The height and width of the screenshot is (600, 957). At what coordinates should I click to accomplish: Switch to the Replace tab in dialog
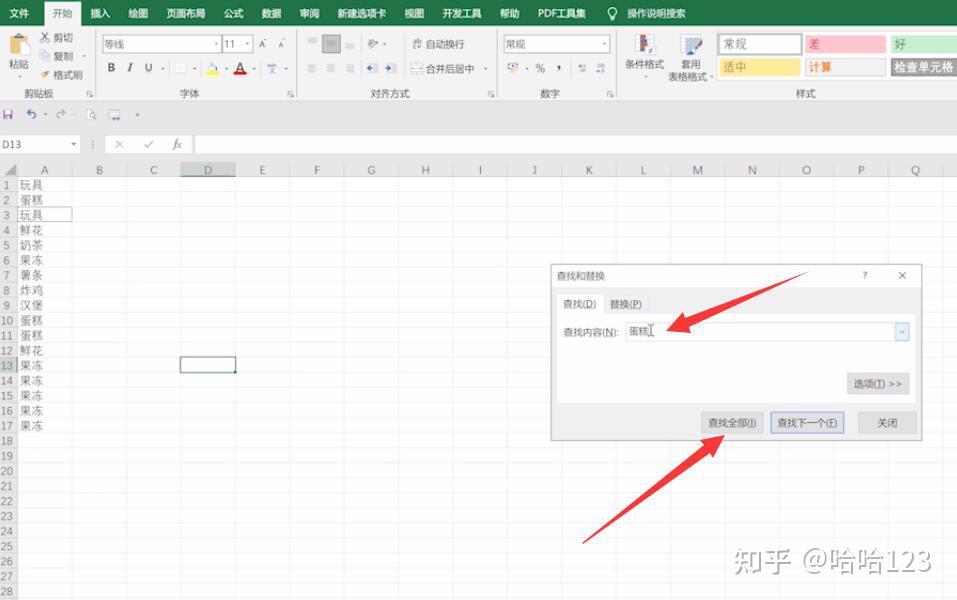coord(626,304)
